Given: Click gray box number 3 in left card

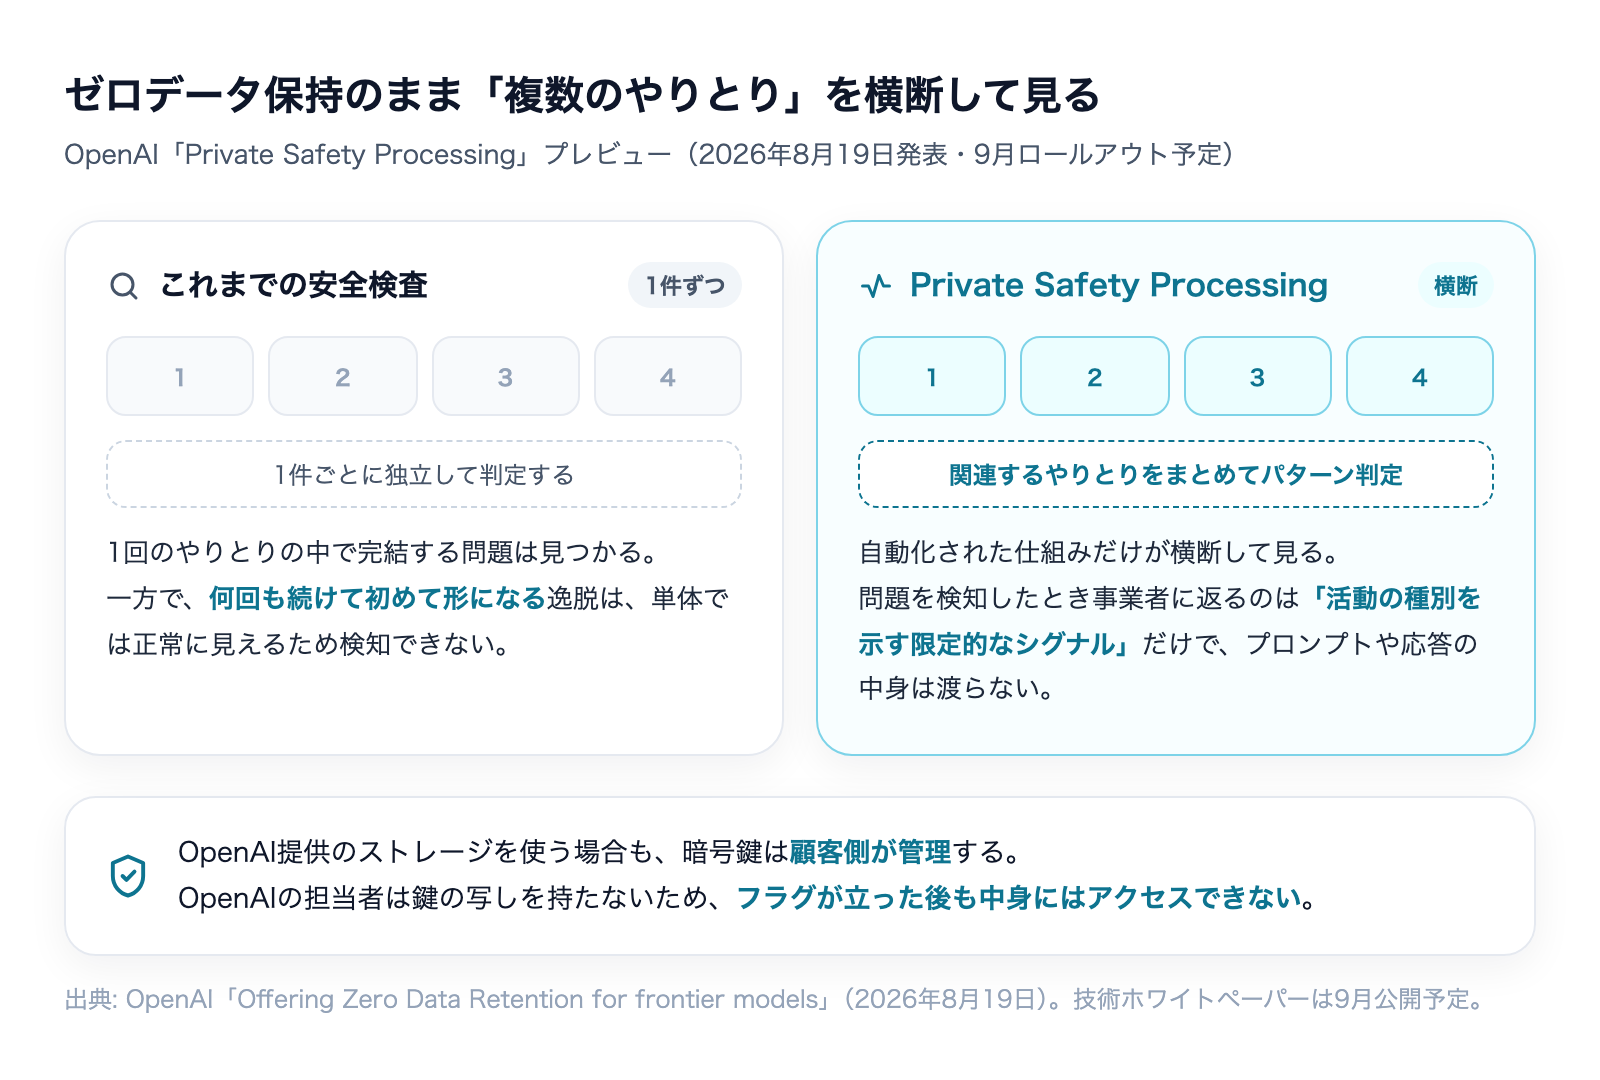Looking at the screenshot, I should point(506,376).
